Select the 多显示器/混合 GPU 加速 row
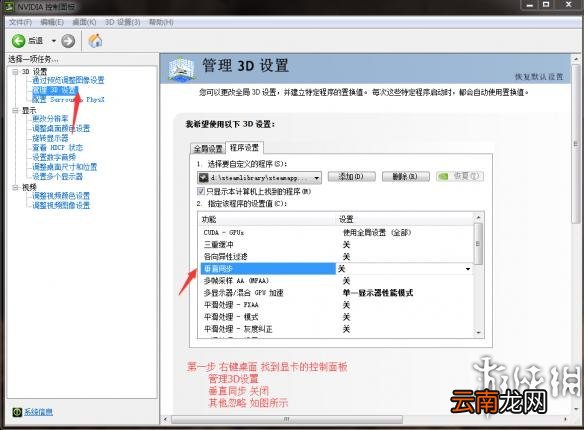The image size is (584, 430). pyautogui.click(x=337, y=293)
